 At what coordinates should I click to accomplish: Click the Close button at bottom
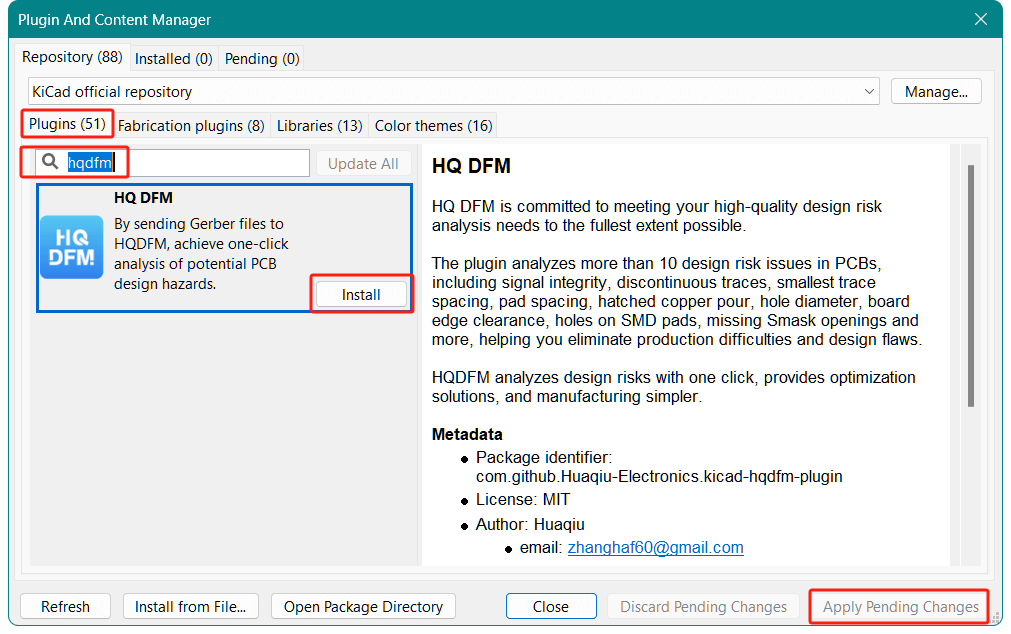[x=550, y=607]
